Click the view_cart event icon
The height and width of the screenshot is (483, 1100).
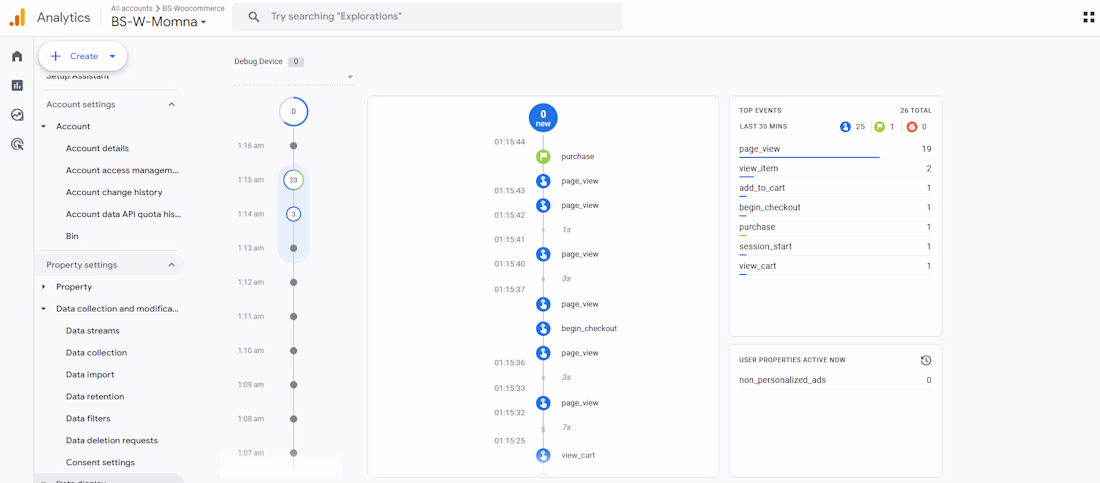click(x=543, y=456)
